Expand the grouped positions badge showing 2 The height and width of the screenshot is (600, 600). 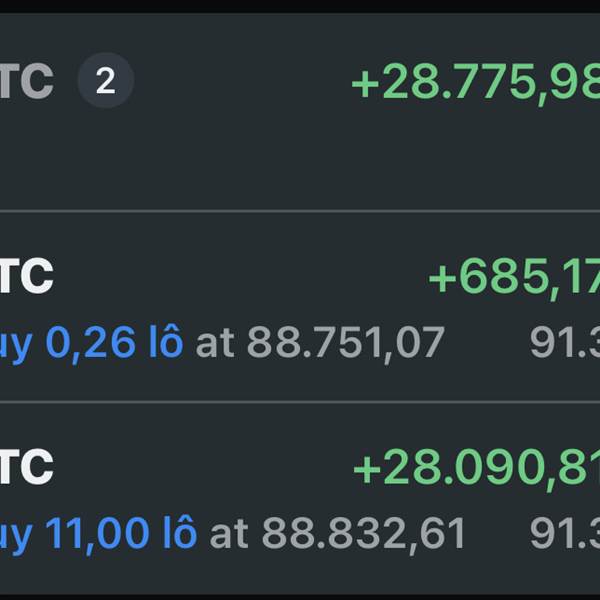click(x=105, y=81)
